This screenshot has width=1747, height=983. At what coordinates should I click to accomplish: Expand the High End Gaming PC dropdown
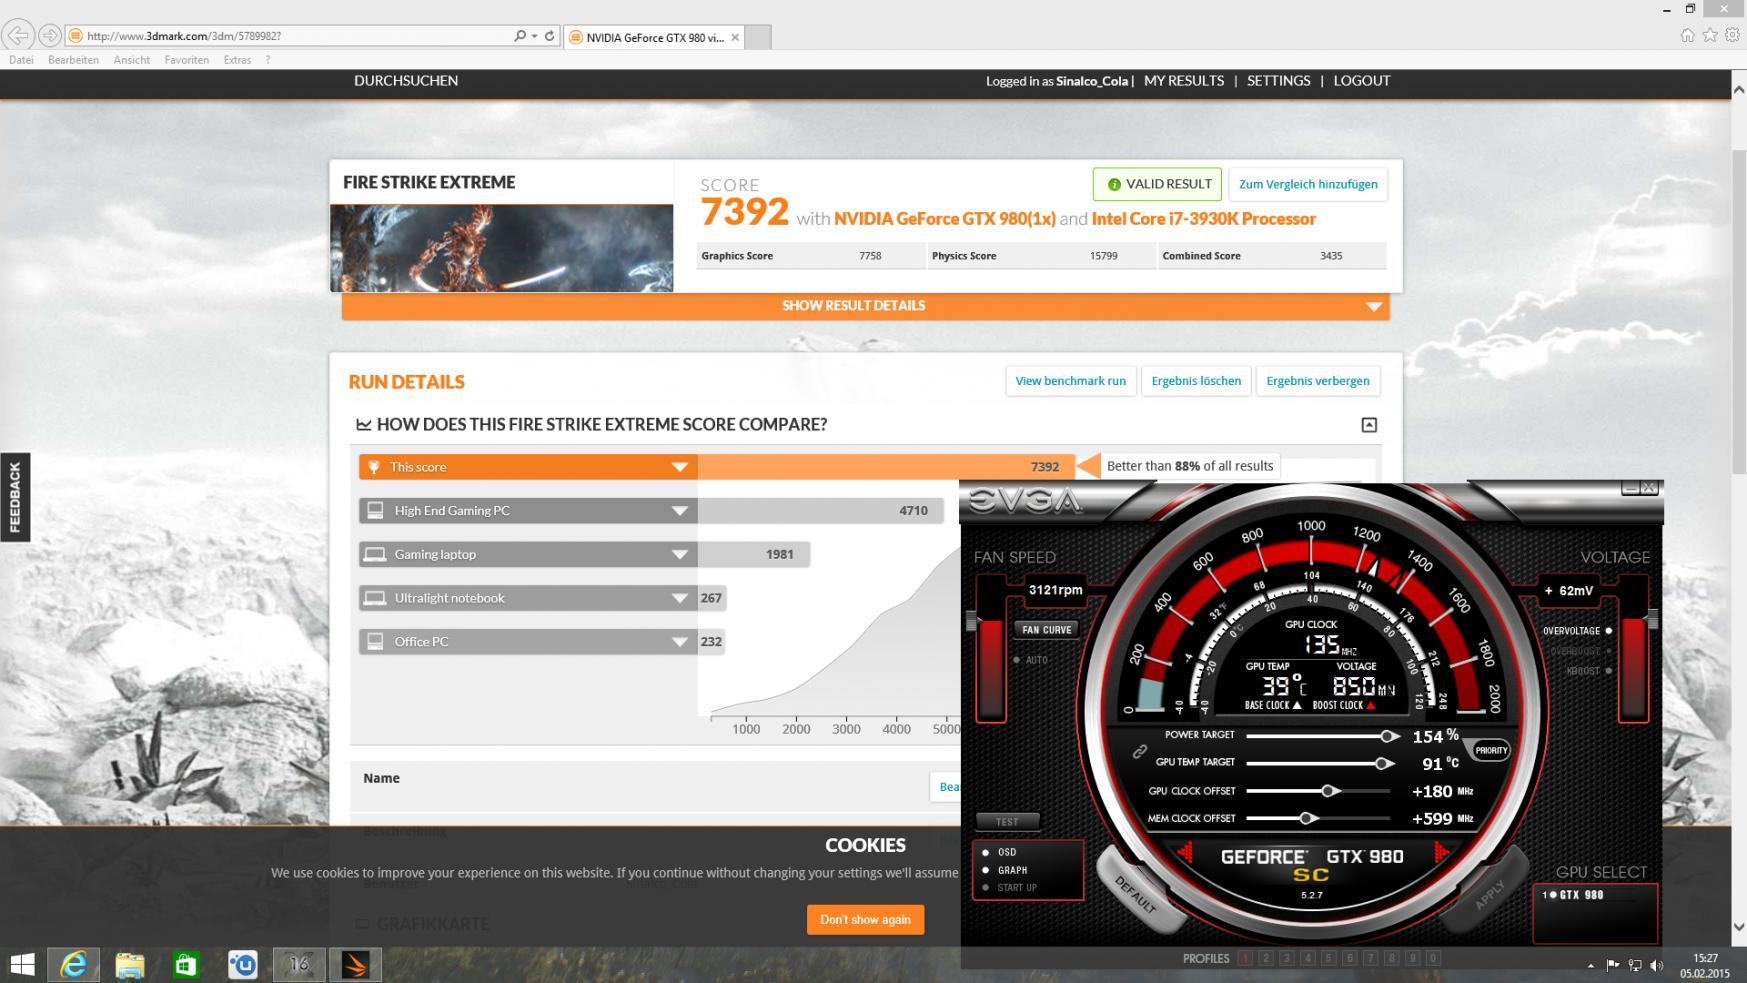click(x=680, y=510)
